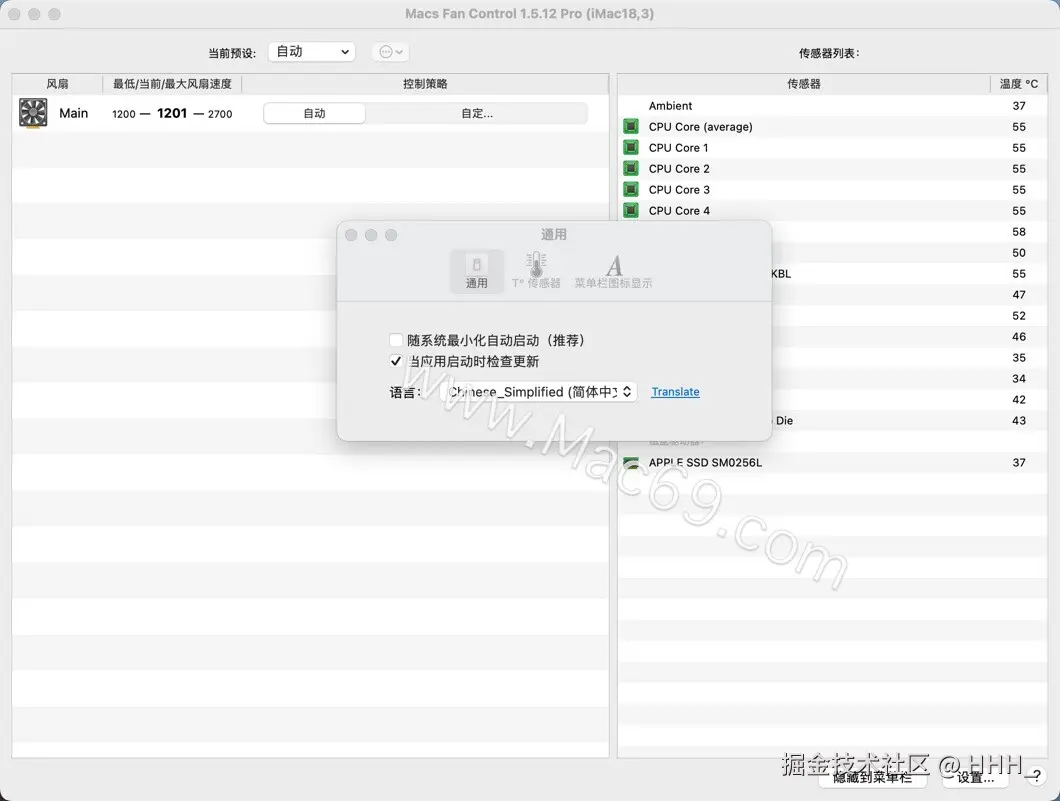
Task: Click the APPLE SSD SM0256L drive icon
Action: coord(631,462)
